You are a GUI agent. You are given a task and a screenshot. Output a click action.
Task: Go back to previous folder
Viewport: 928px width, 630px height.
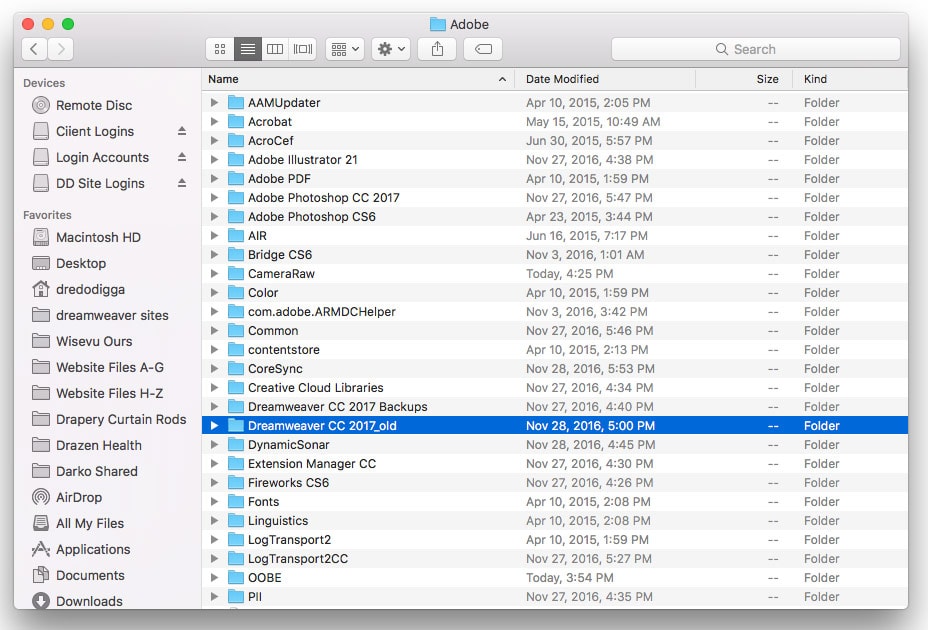[34, 49]
